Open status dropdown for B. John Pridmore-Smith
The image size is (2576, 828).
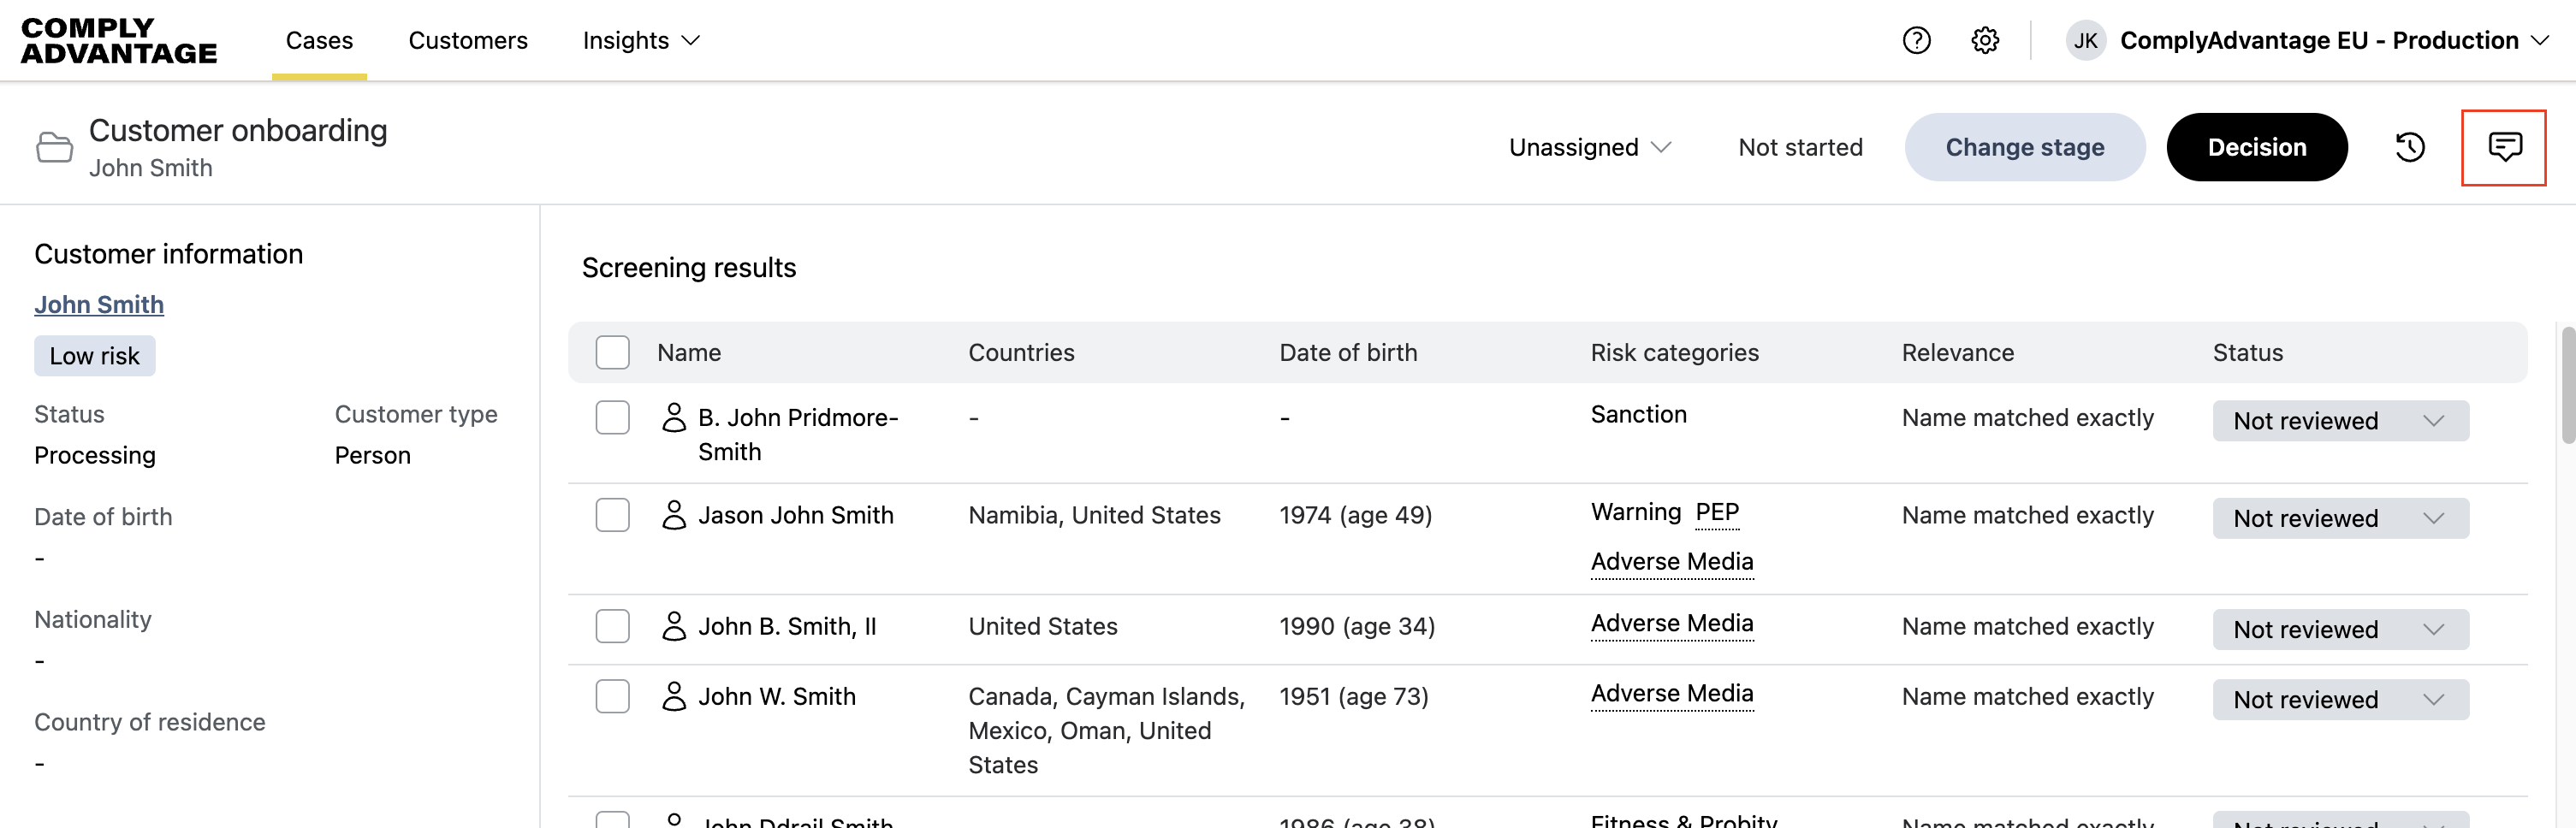pos(2339,421)
